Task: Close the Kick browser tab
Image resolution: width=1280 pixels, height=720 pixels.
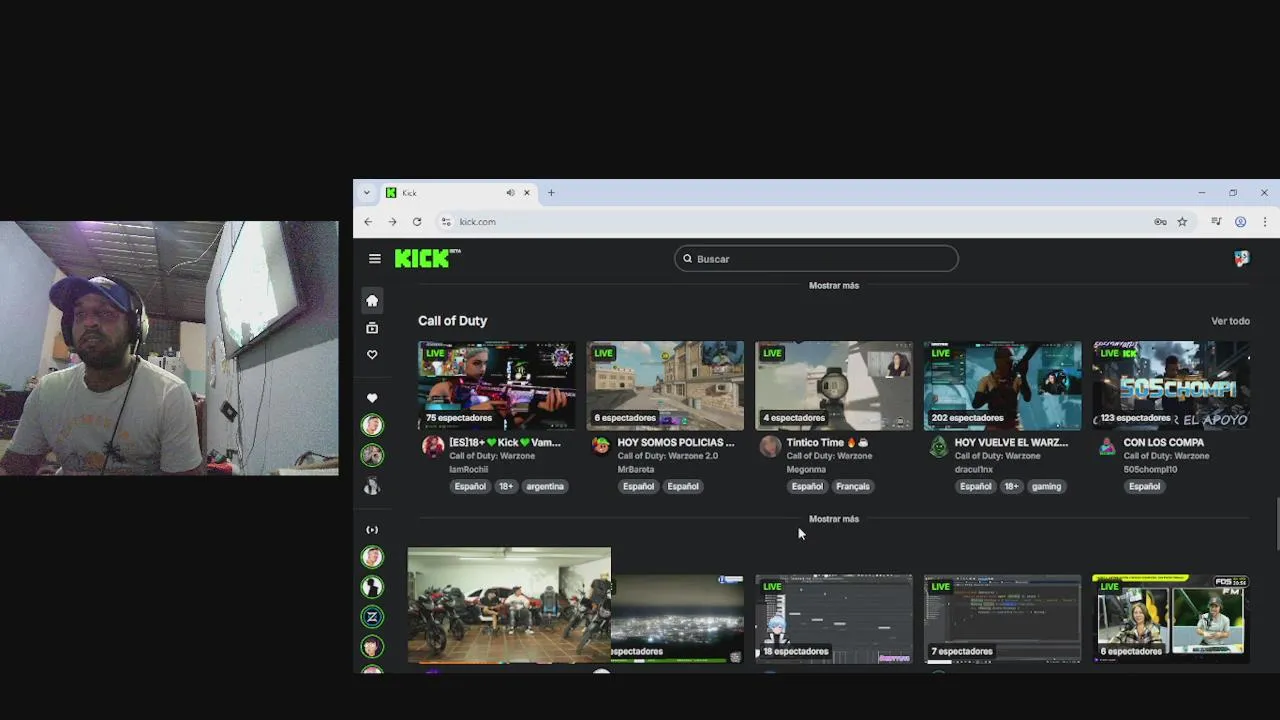Action: coord(527,193)
